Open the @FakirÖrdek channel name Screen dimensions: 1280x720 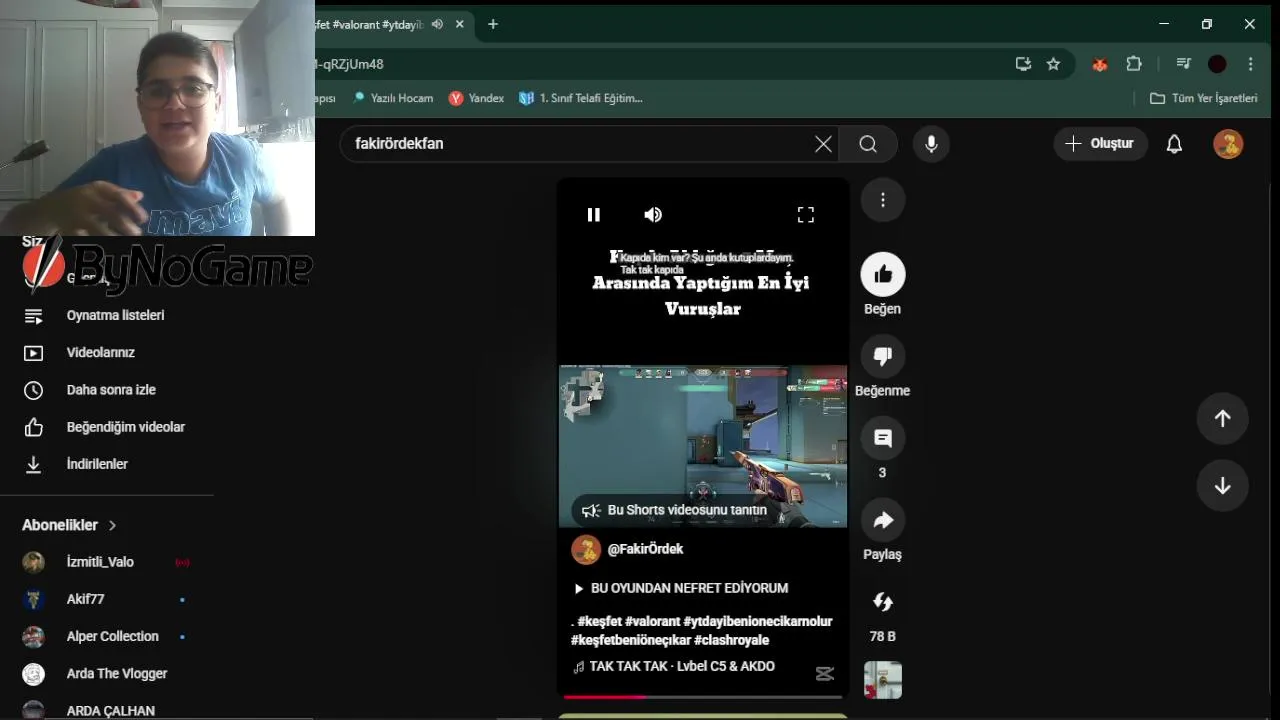pos(645,549)
